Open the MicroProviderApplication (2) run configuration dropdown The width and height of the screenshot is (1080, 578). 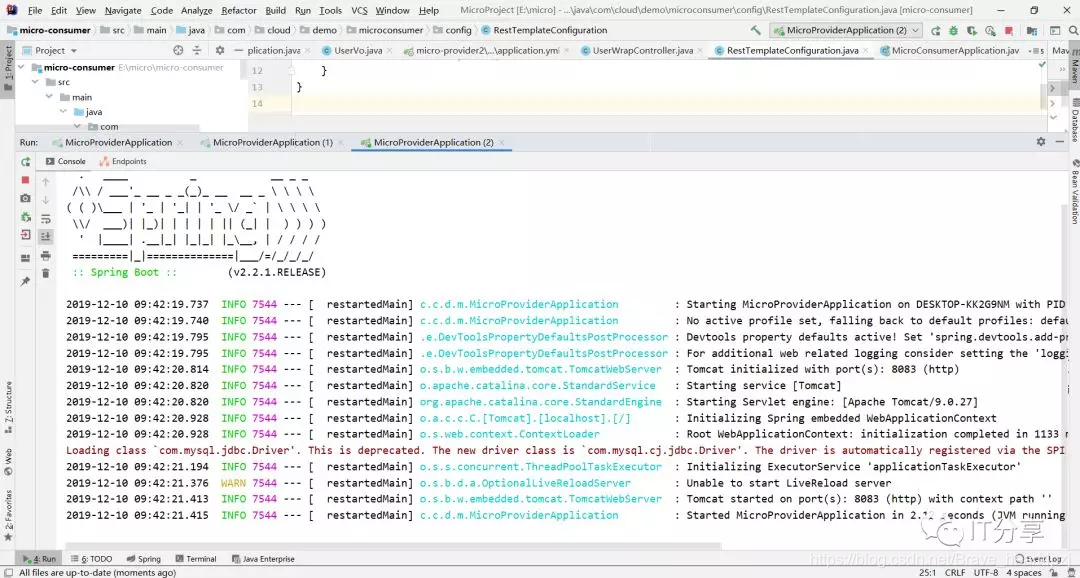846,30
